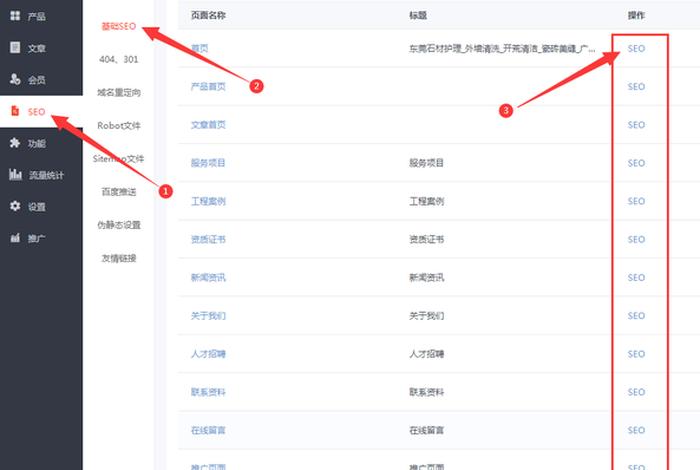Open the 伪静态设置 submenu item

[x=119, y=225]
